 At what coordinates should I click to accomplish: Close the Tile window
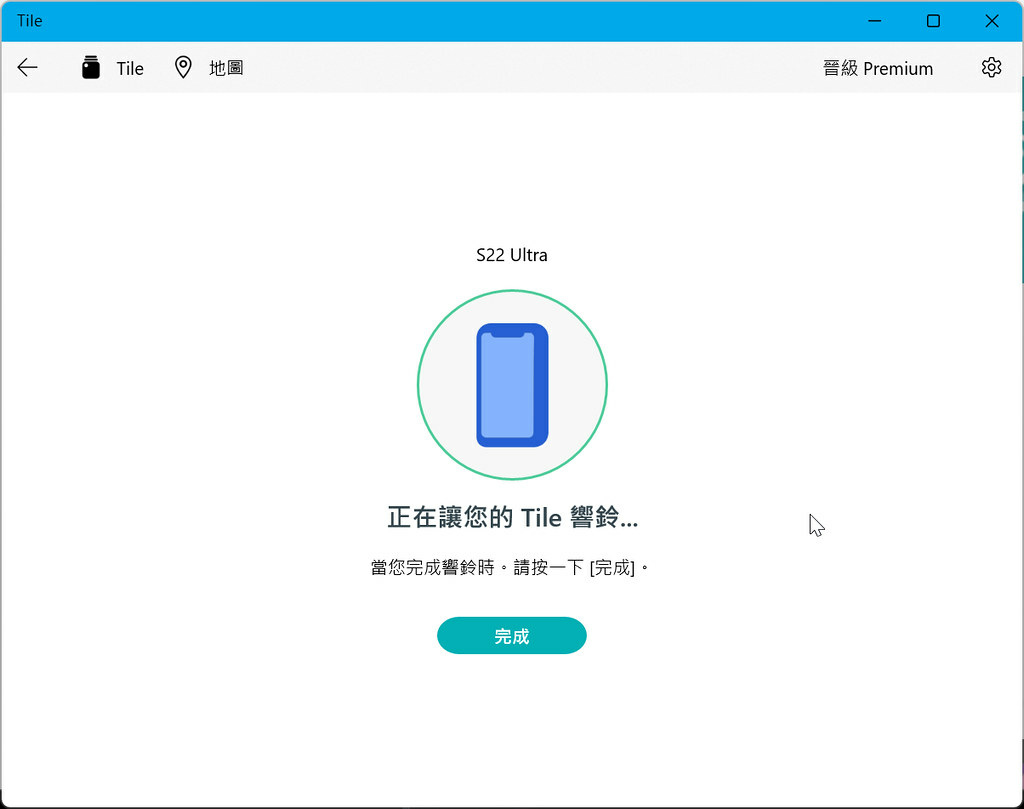(991, 21)
